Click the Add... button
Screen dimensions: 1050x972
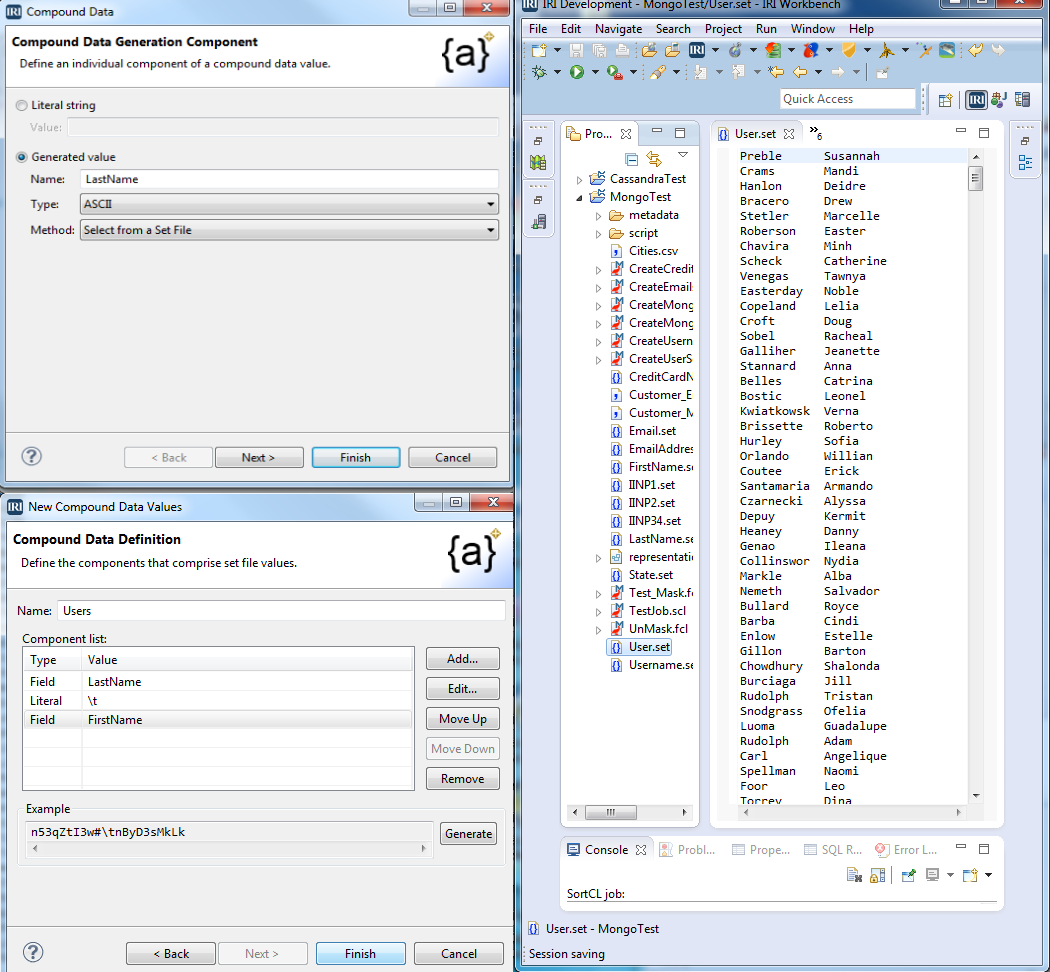coord(463,659)
